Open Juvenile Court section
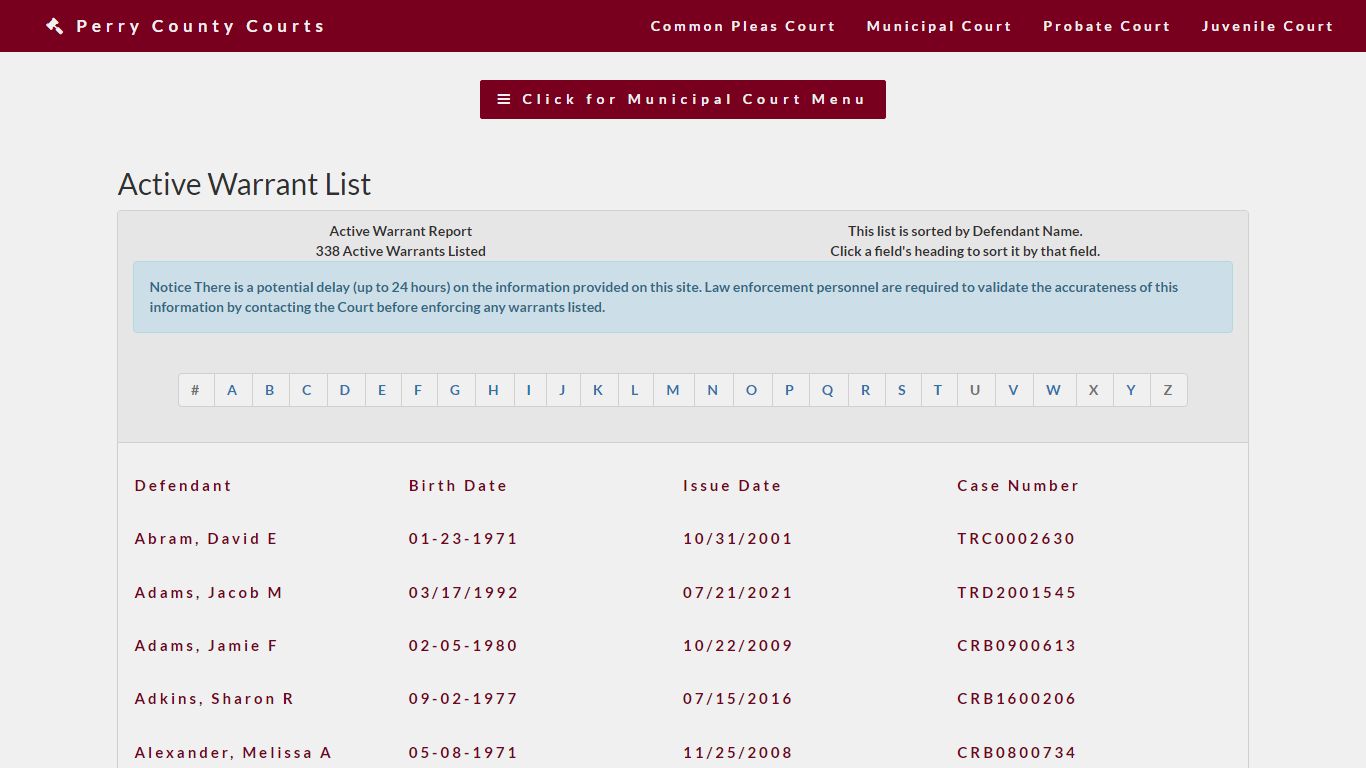 point(1267,26)
